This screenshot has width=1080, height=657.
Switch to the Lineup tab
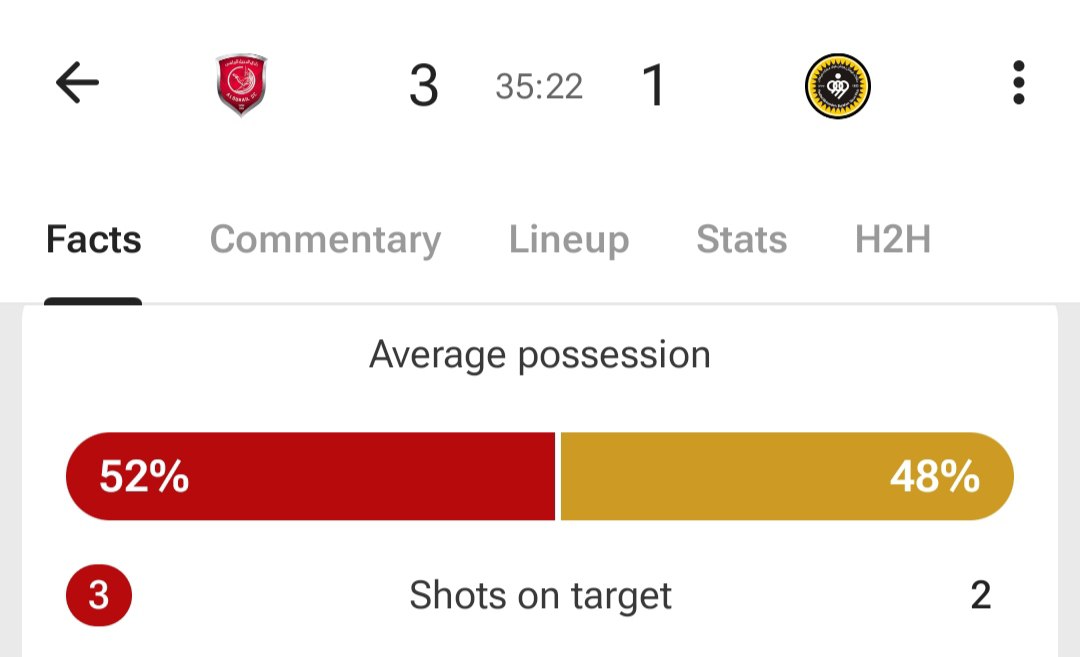pos(569,240)
